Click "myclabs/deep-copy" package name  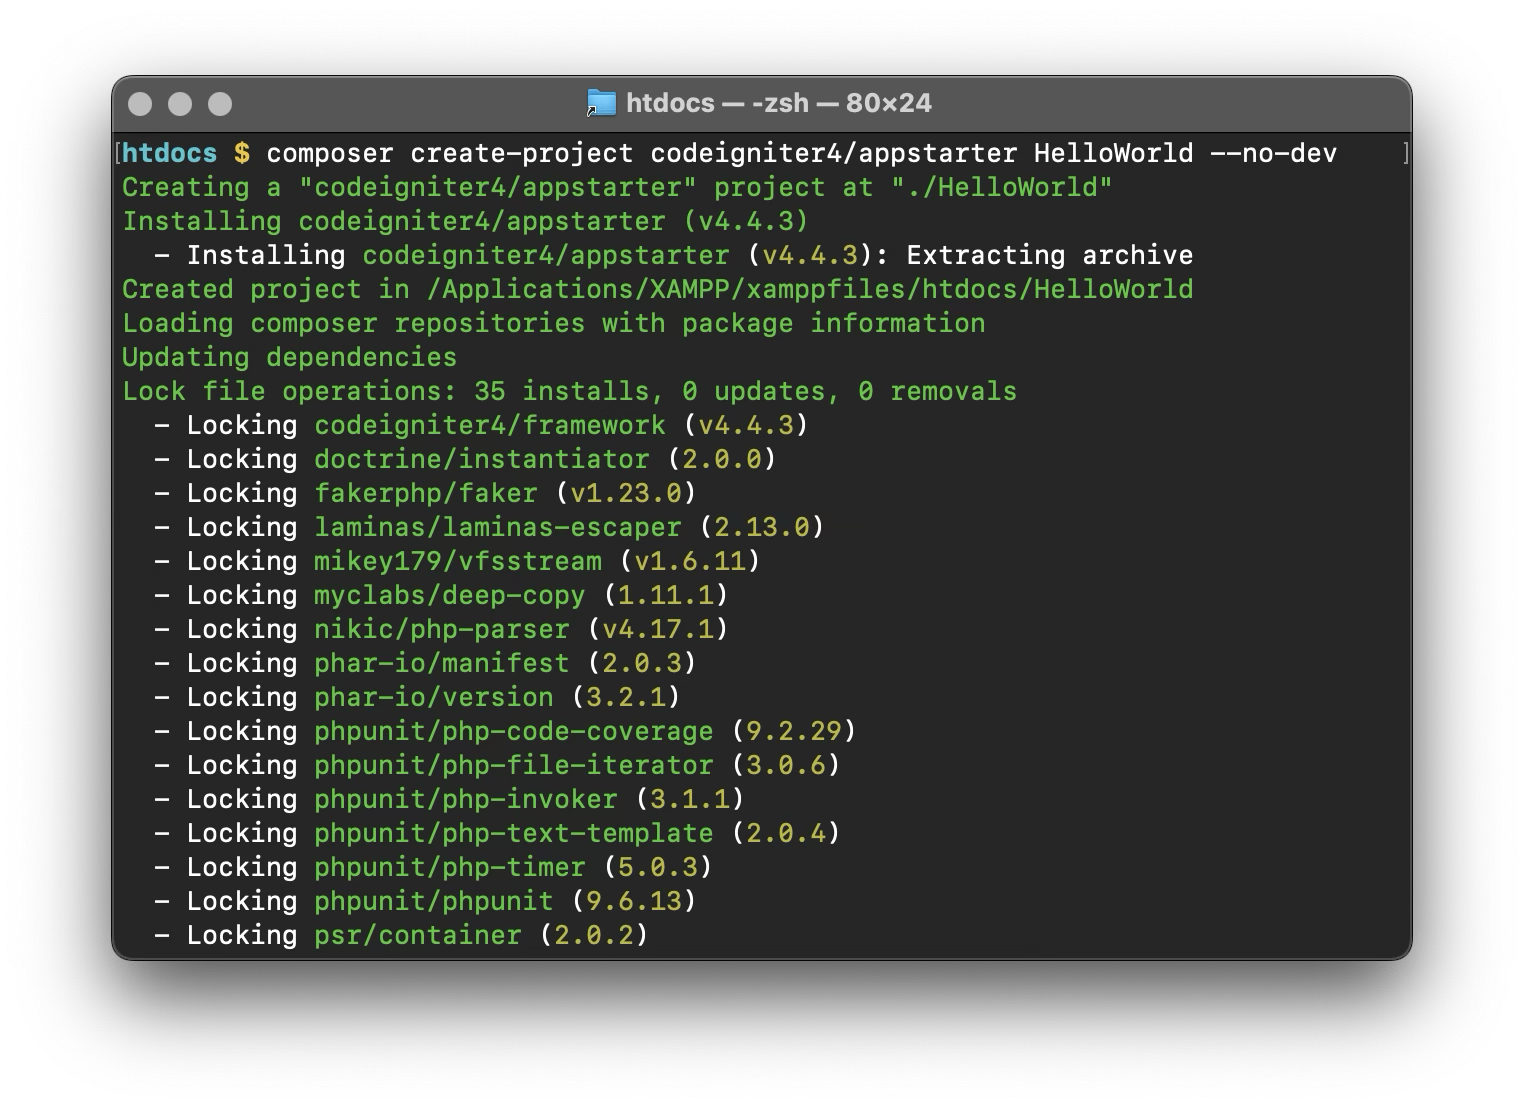click(x=450, y=595)
